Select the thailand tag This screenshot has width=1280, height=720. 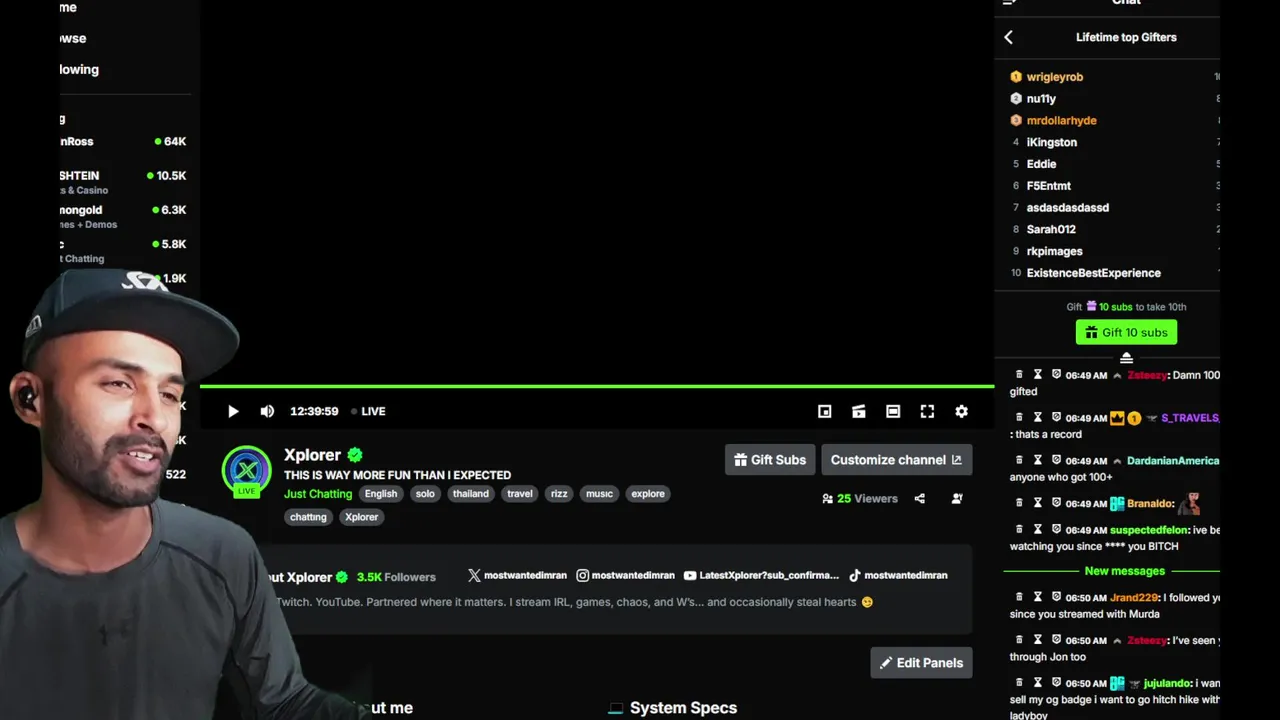pos(471,494)
